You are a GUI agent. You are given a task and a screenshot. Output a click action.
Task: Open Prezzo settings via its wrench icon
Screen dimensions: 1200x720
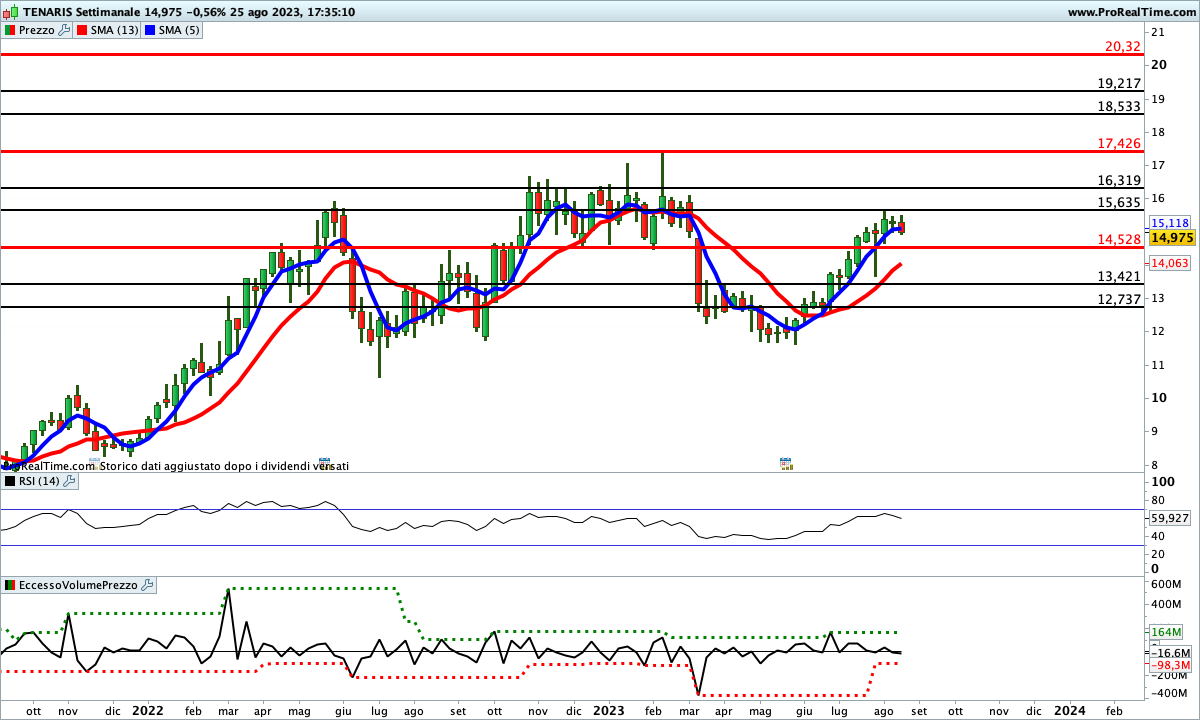click(65, 30)
